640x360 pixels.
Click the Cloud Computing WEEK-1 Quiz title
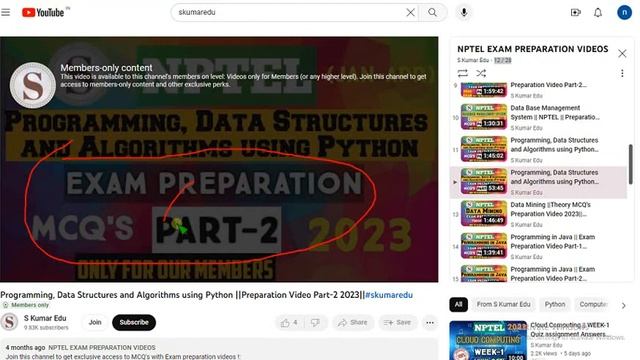click(x=570, y=329)
